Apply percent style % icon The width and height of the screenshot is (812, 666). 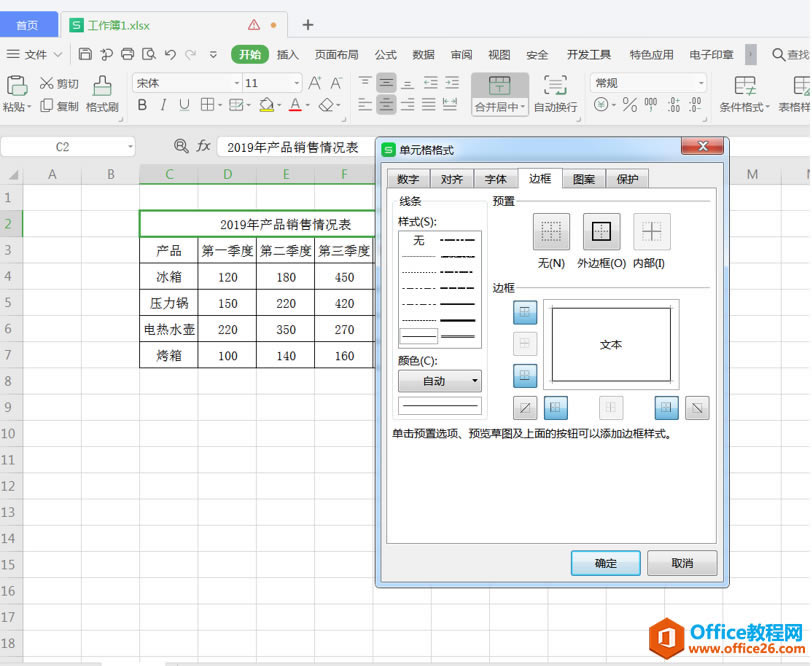630,105
